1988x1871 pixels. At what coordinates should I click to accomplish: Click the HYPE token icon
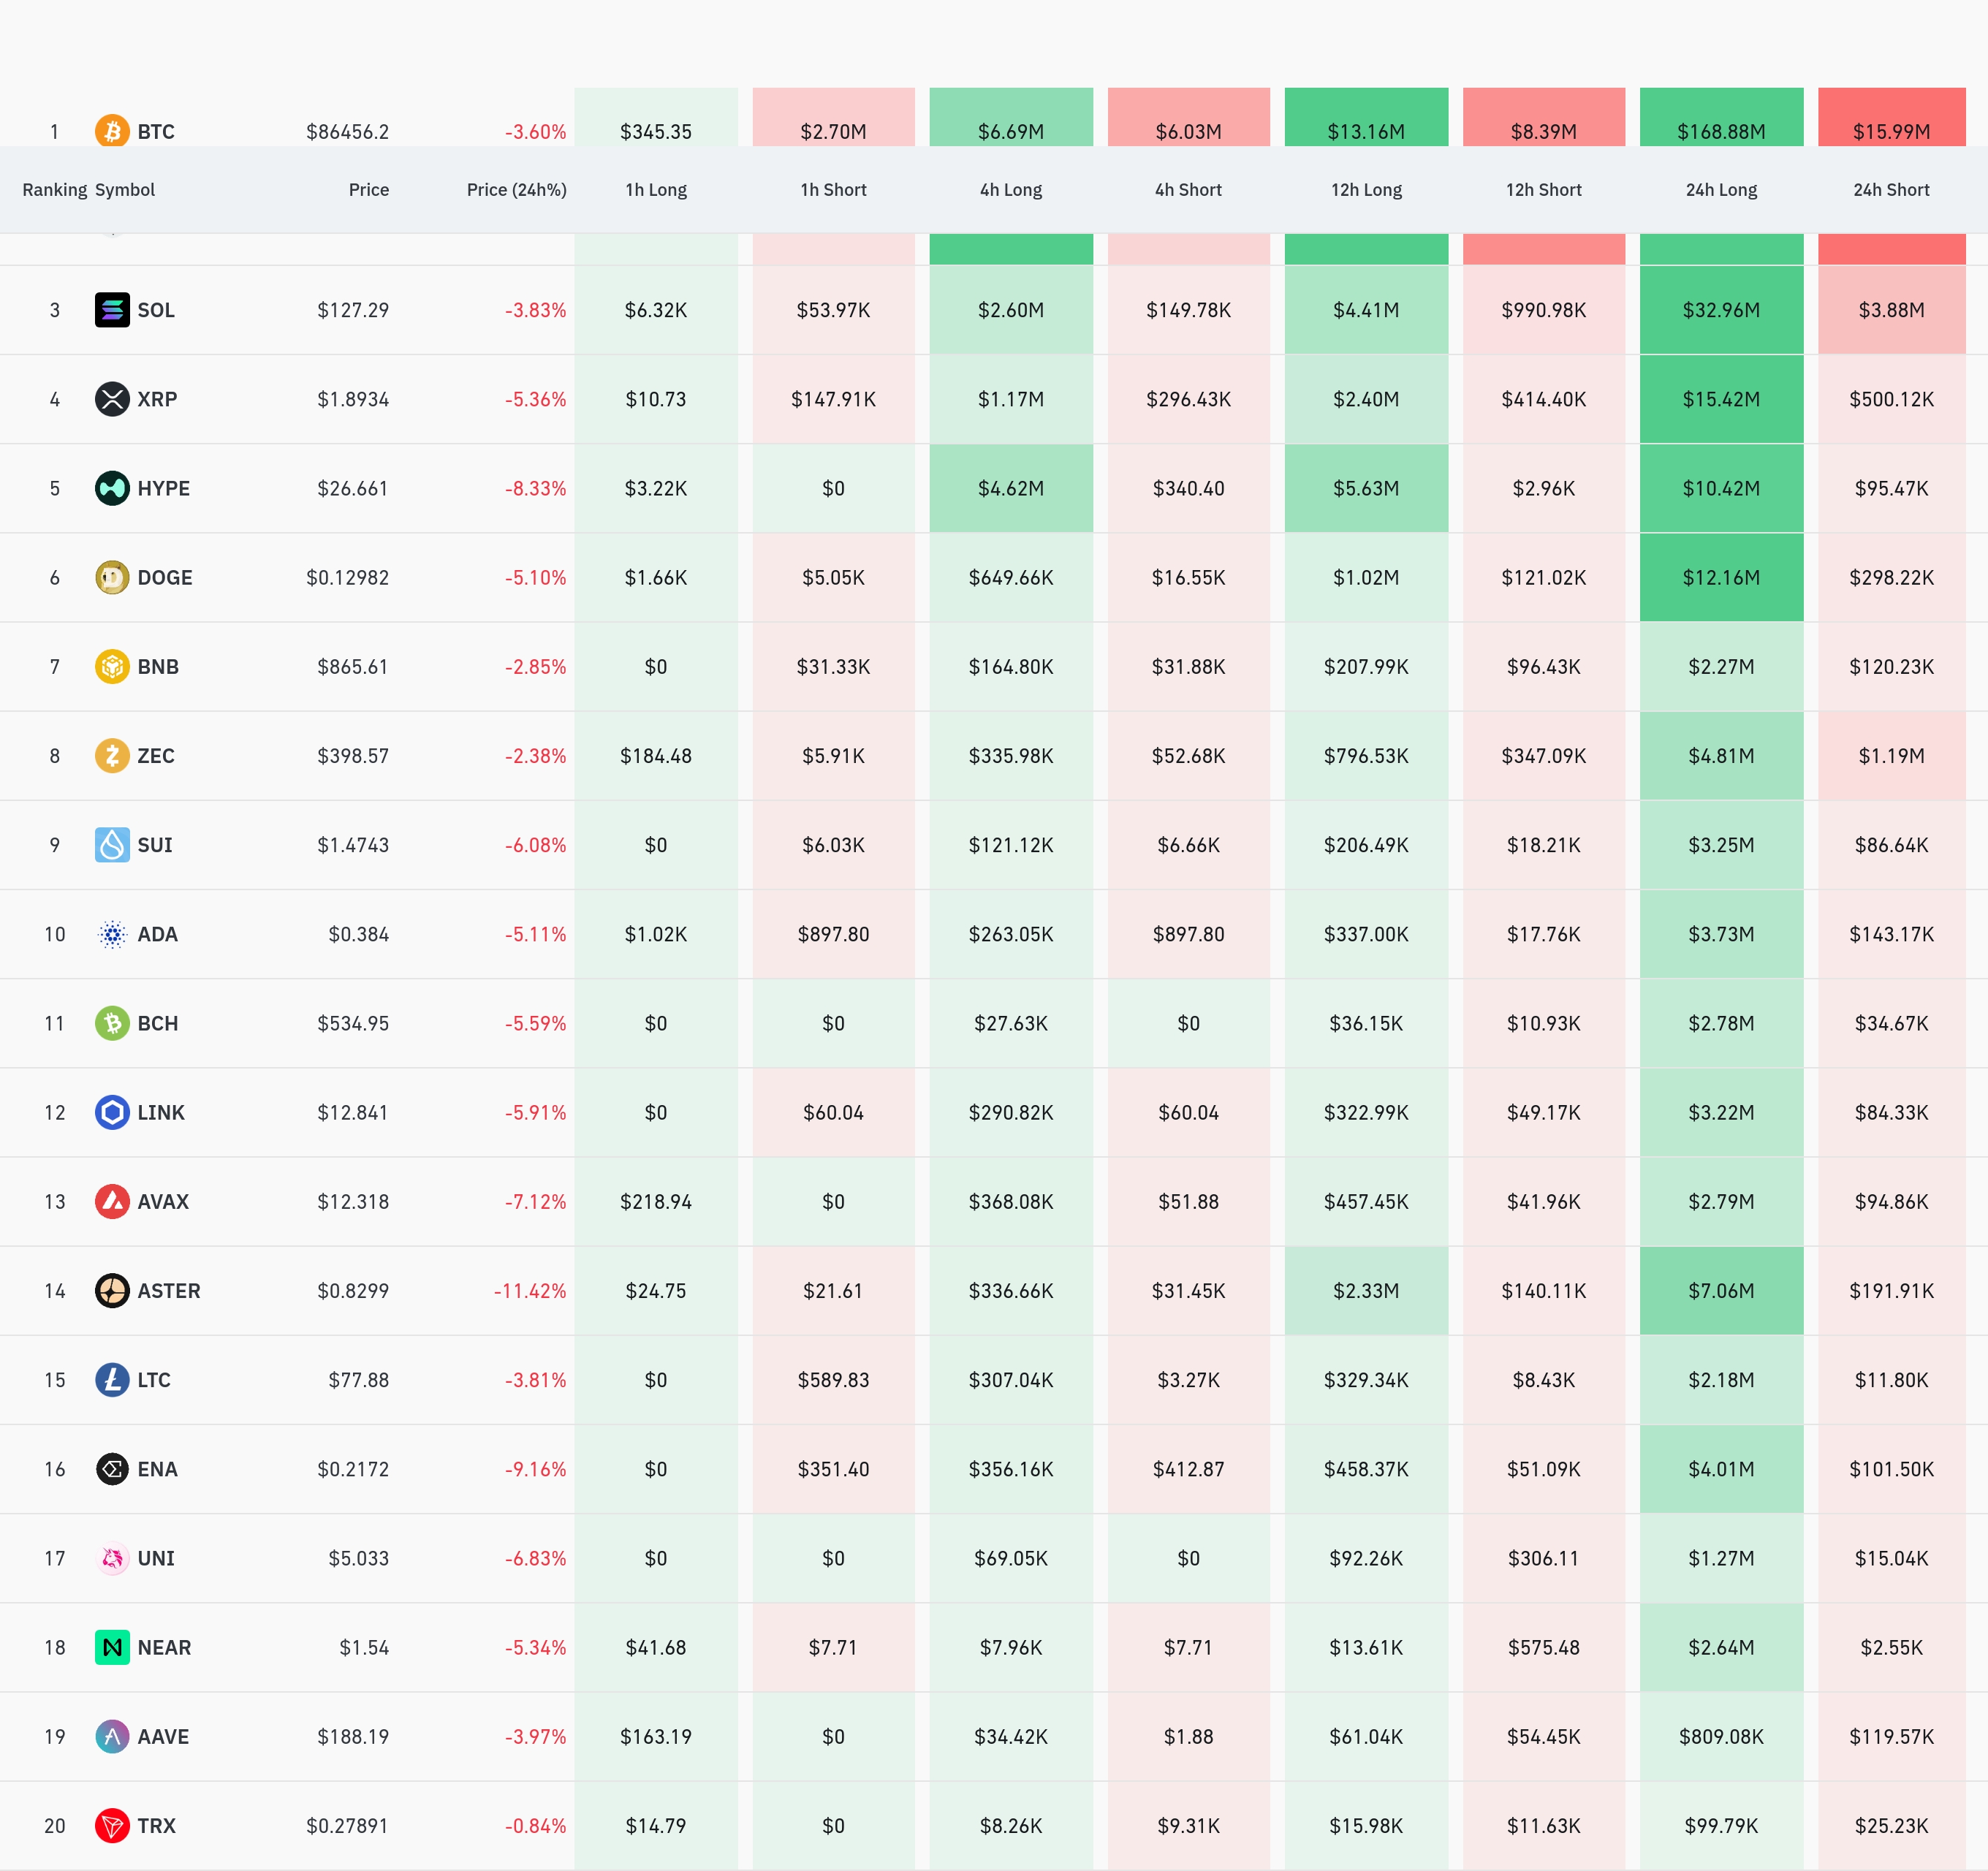(112, 488)
